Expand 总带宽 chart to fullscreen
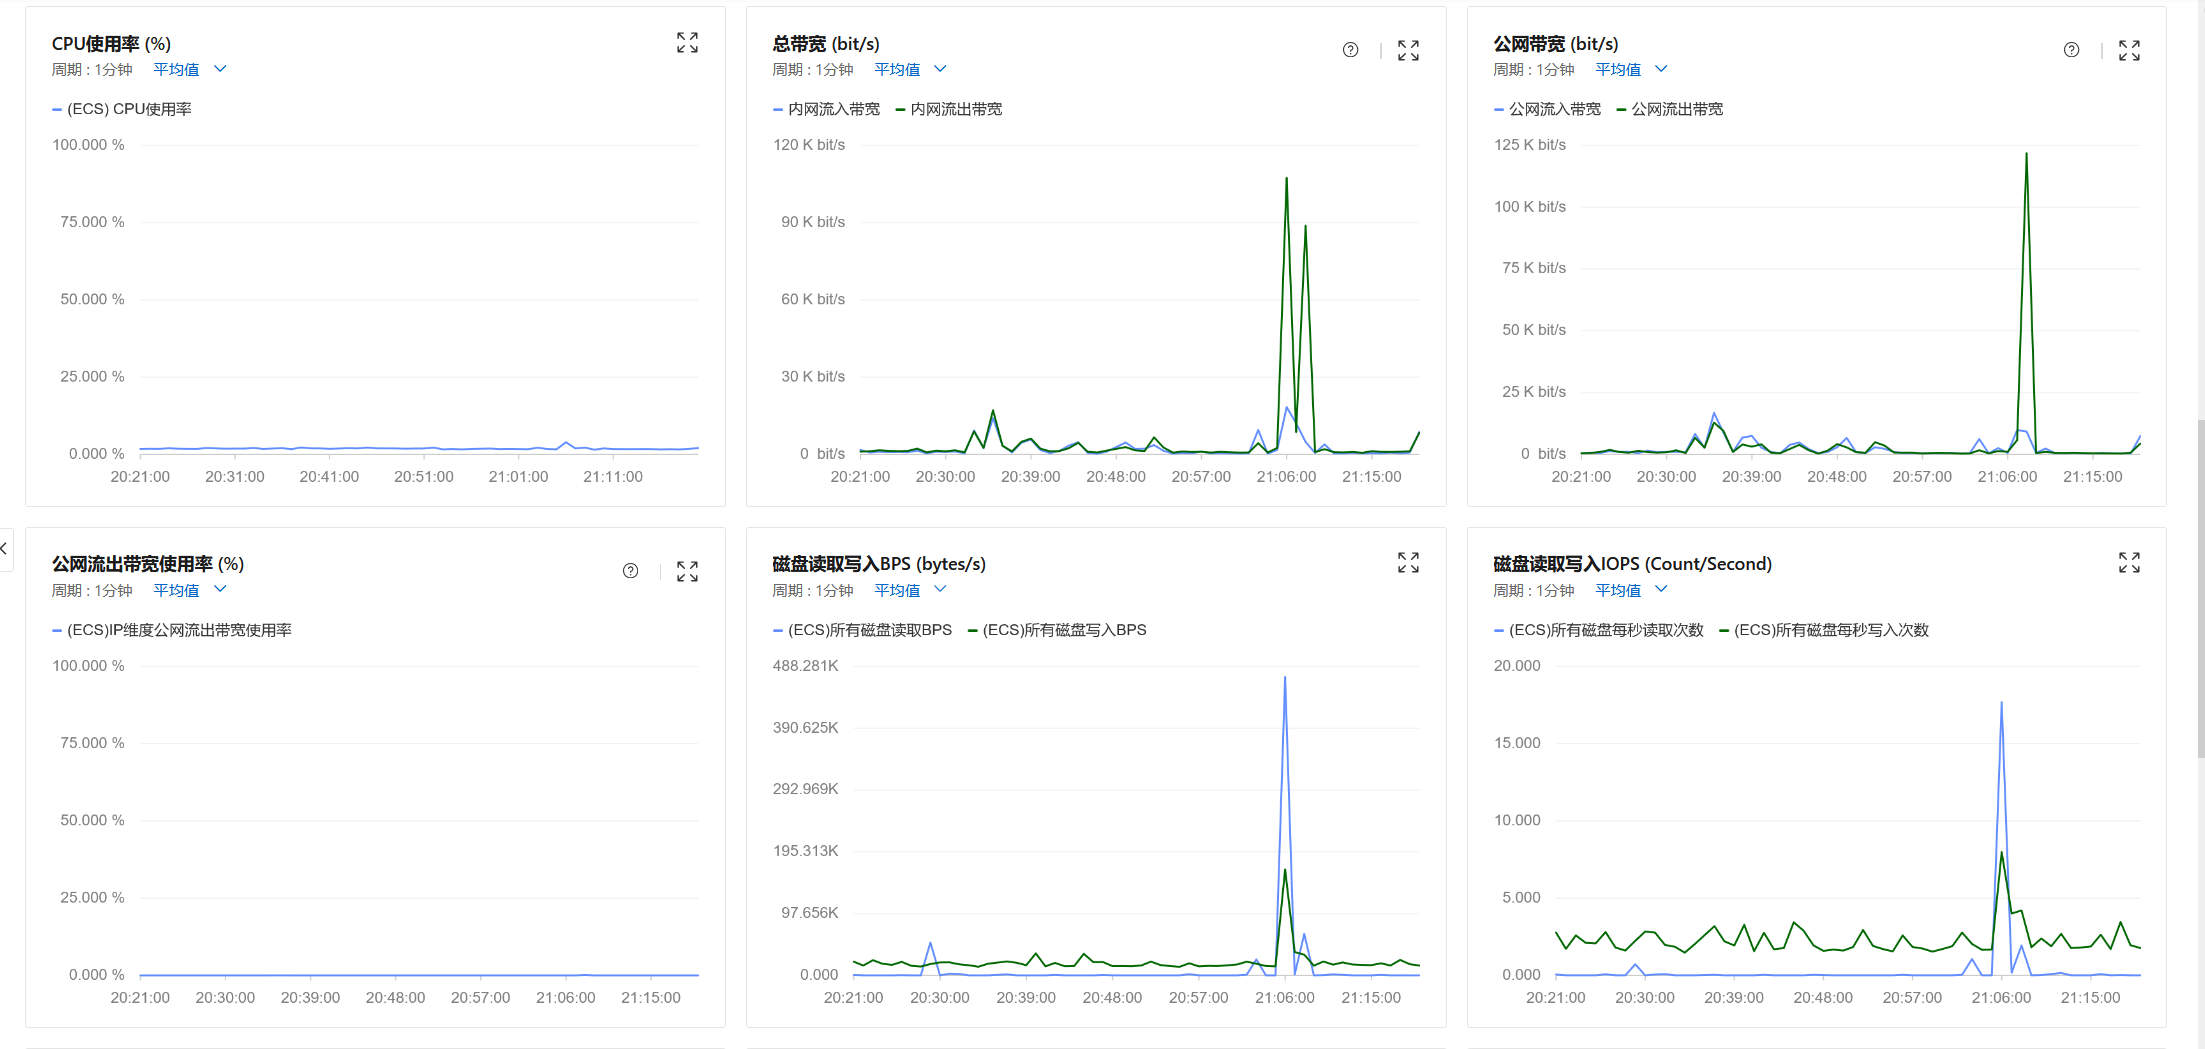Viewport: 2205px width, 1049px height. point(1408,51)
